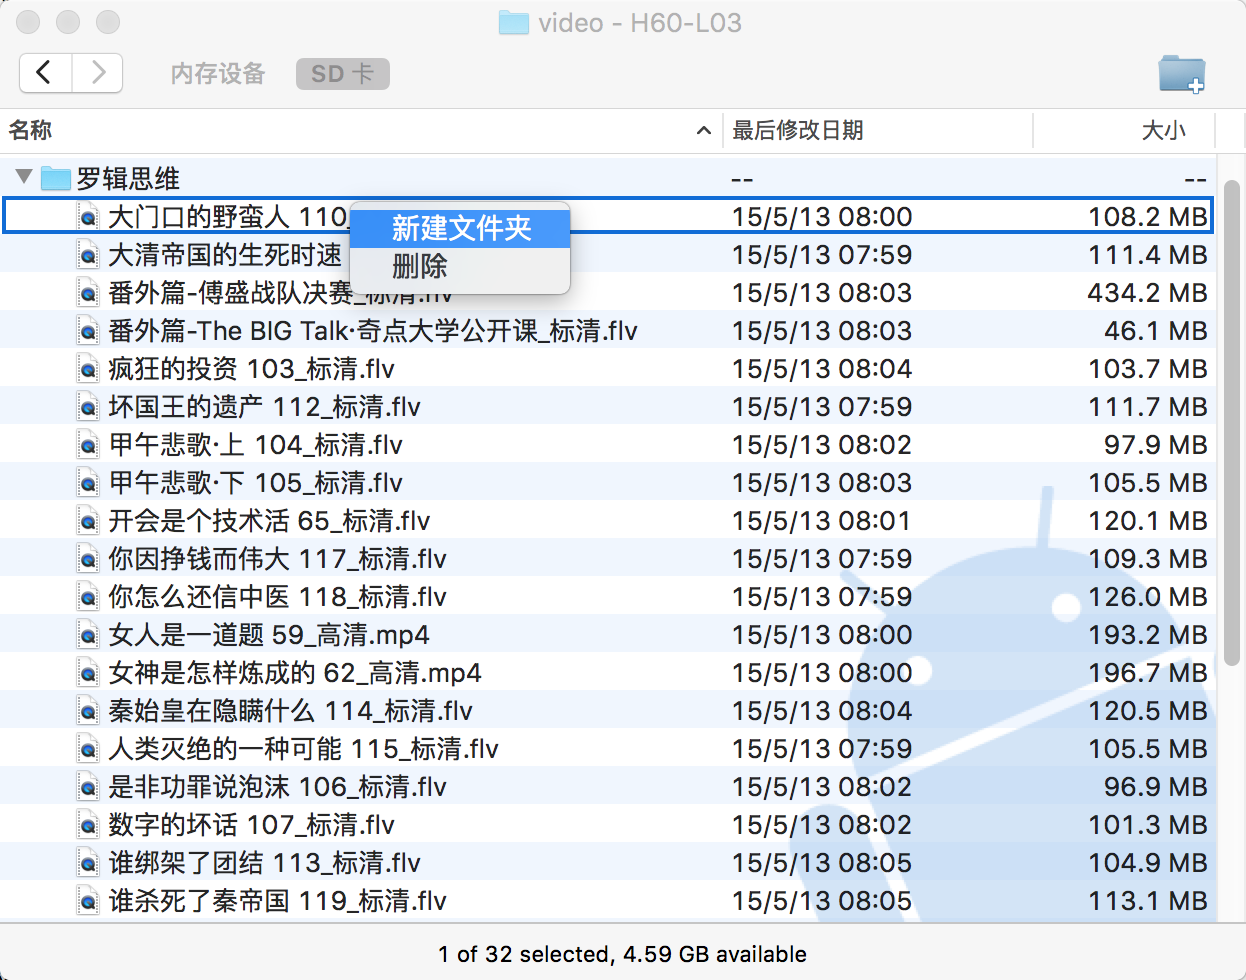Switch to 内存设备 storage tab
The width and height of the screenshot is (1246, 980).
coord(218,74)
